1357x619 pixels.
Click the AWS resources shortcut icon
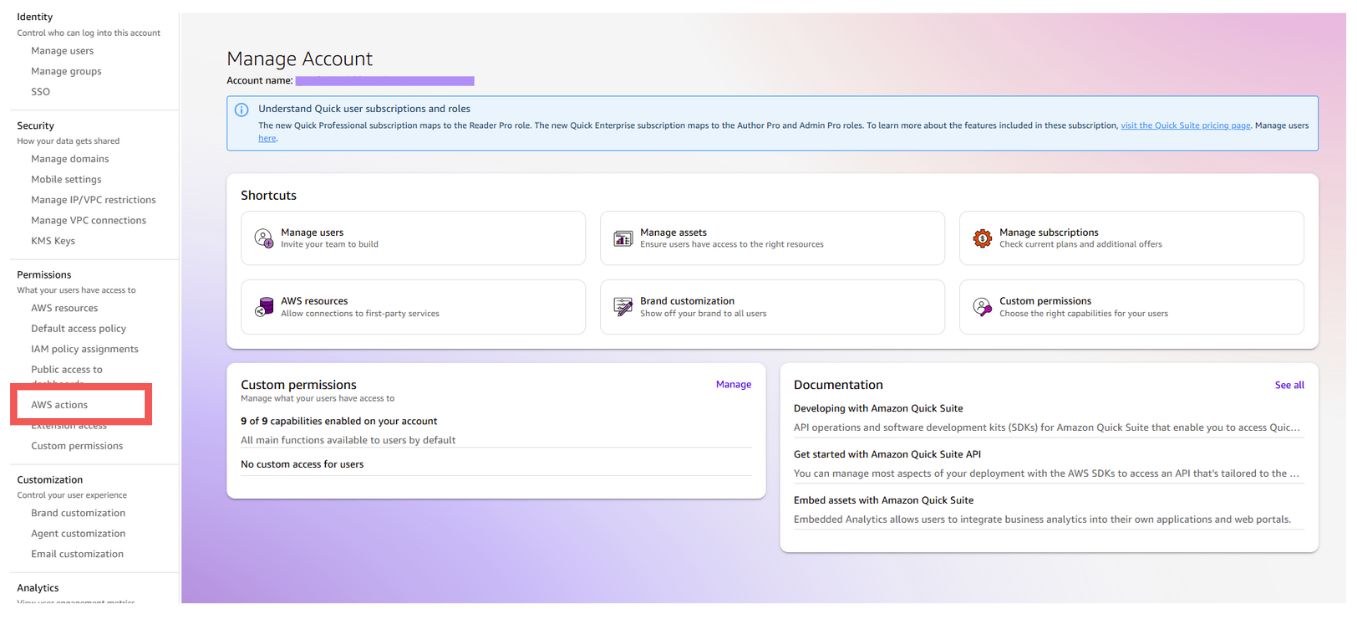point(263,307)
